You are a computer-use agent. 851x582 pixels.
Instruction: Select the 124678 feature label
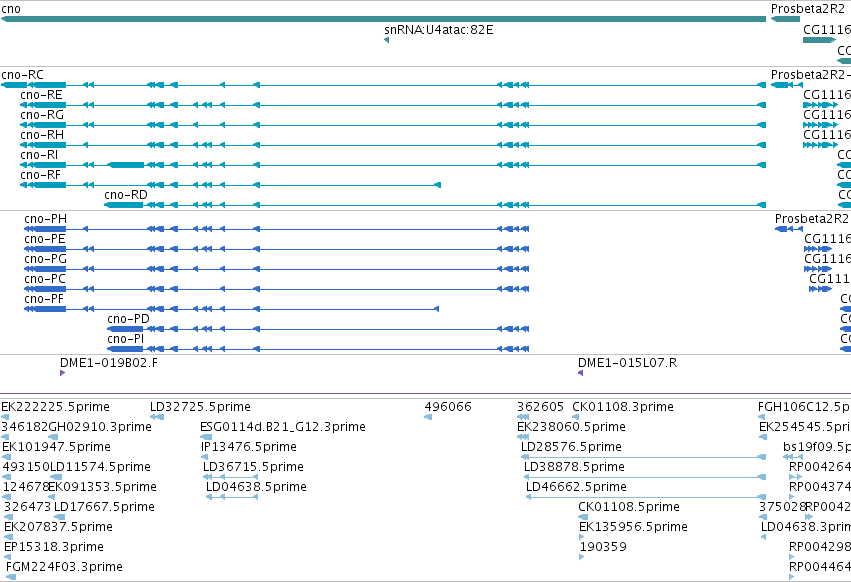pyautogui.click(x=26, y=486)
